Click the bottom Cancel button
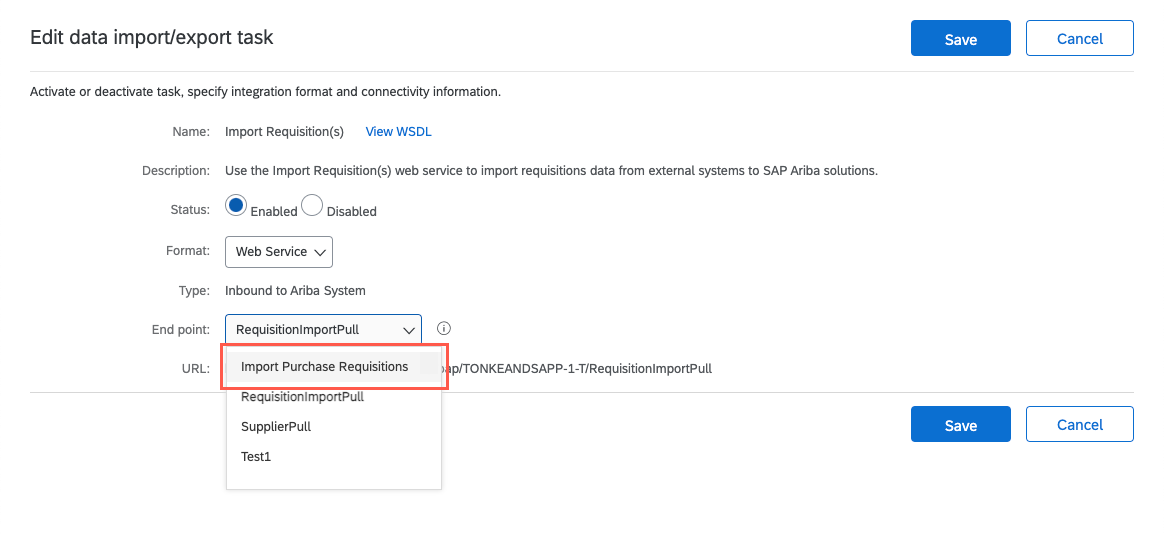 coord(1079,425)
